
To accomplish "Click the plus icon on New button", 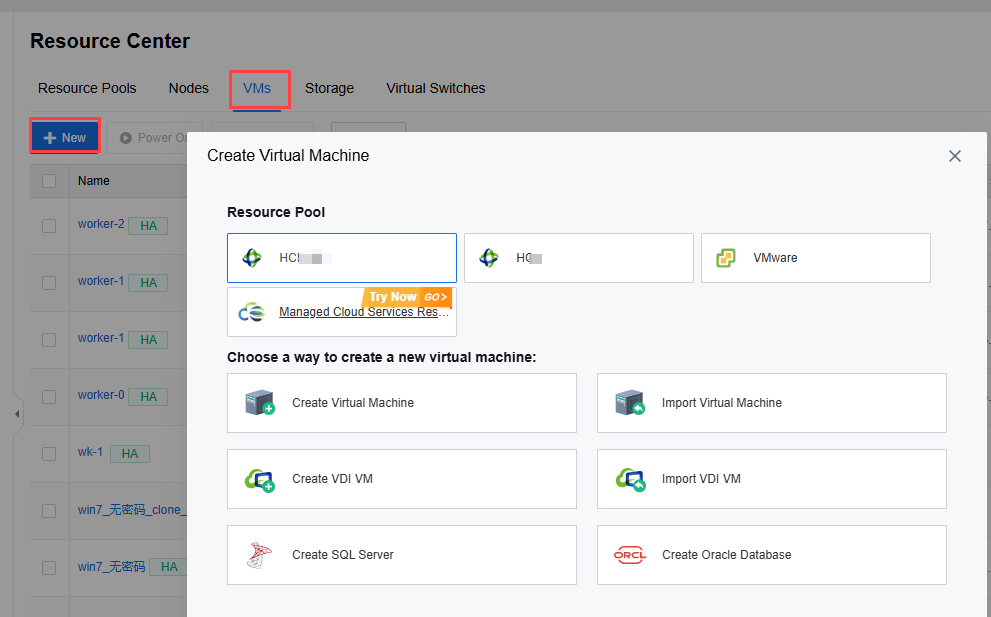I will [50, 138].
